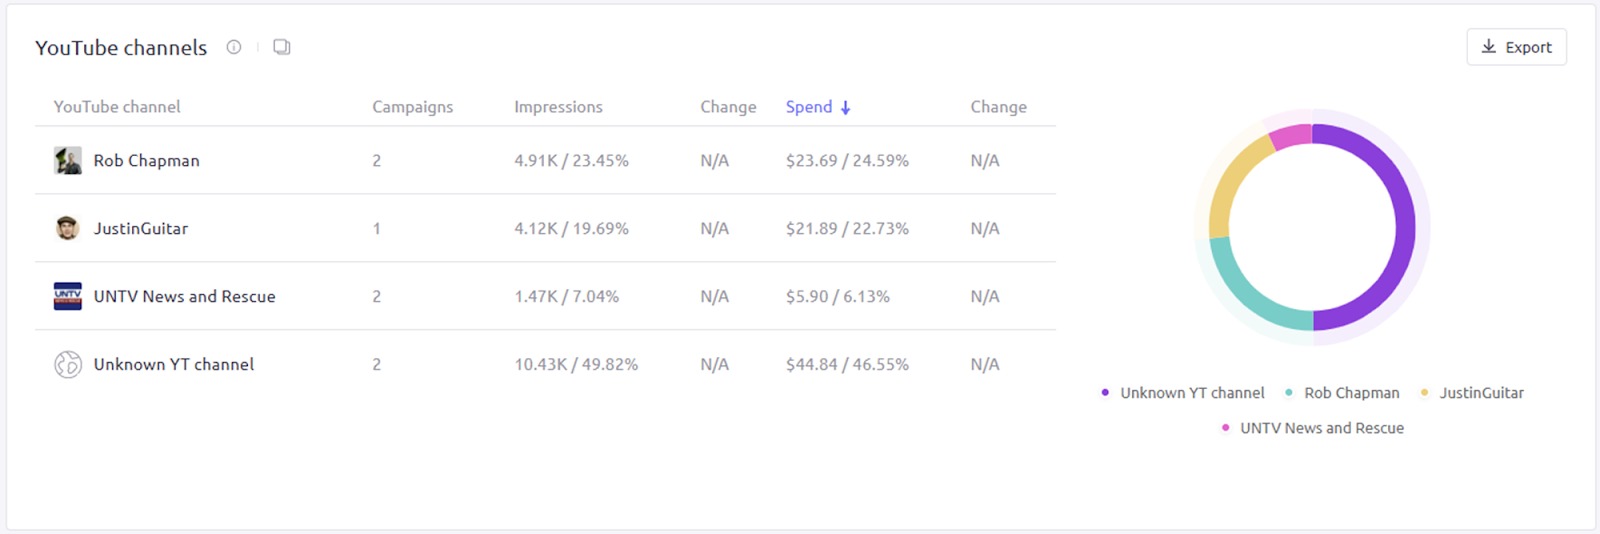Screen dimensions: 1600x534
Task: Toggle Rob Chapman in chart legend
Action: point(1351,393)
